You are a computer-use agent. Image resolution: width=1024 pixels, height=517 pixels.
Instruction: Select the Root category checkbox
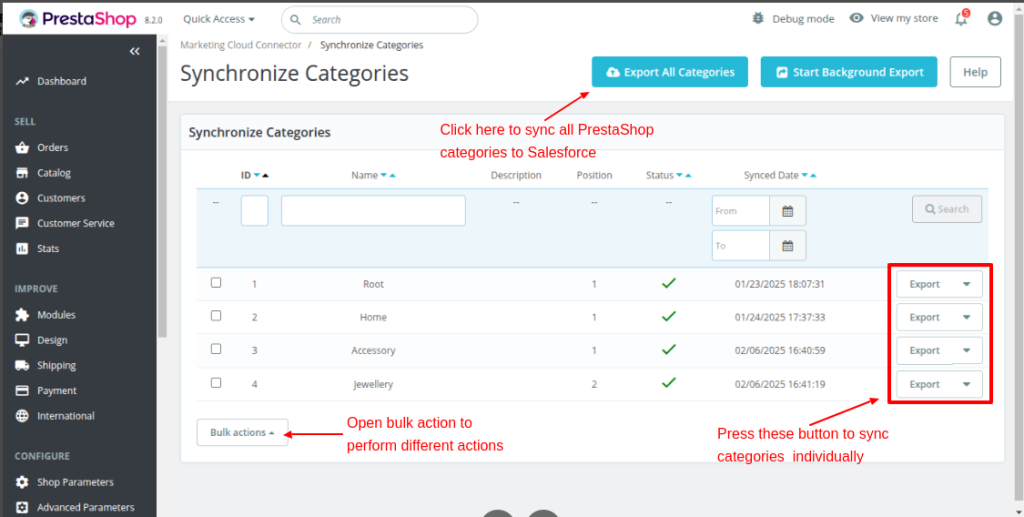point(216,283)
